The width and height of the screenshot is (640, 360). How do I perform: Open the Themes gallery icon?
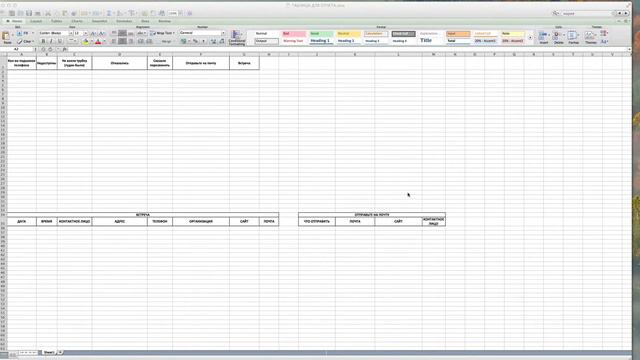point(590,37)
